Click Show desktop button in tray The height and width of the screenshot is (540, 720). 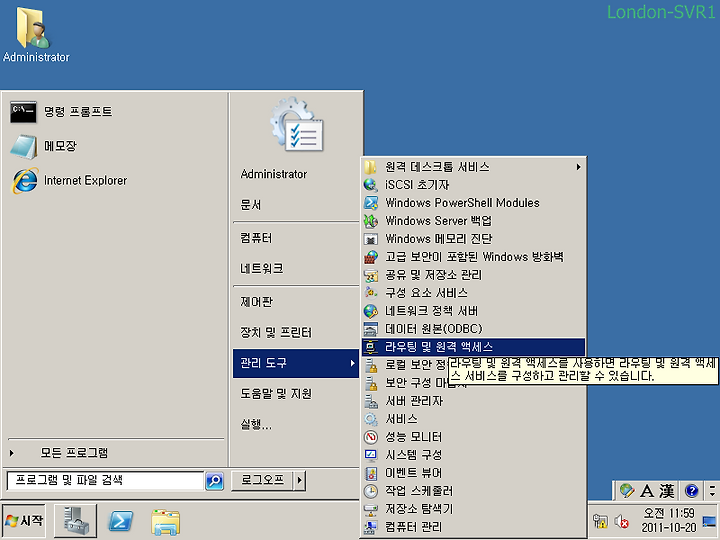(x=709, y=521)
